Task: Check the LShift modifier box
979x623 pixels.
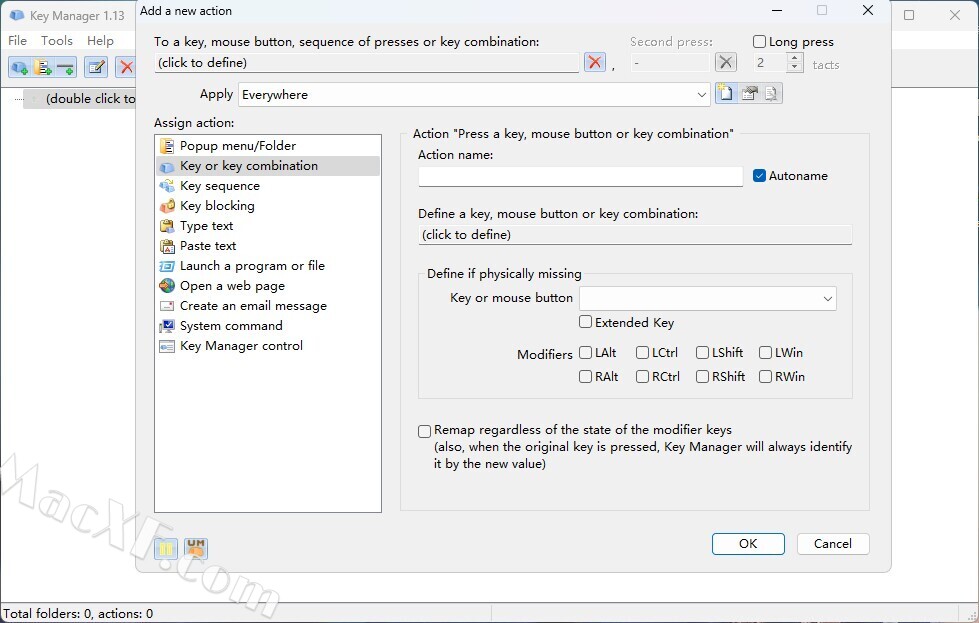Action: pyautogui.click(x=702, y=353)
